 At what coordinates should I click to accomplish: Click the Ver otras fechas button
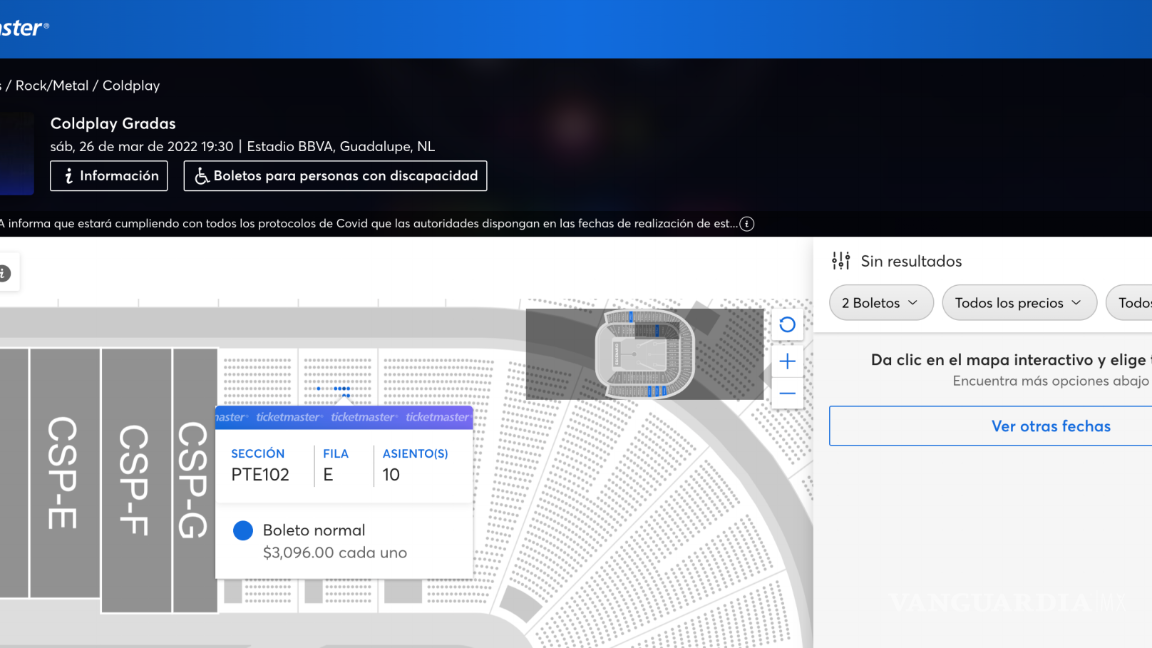pyautogui.click(x=1051, y=425)
